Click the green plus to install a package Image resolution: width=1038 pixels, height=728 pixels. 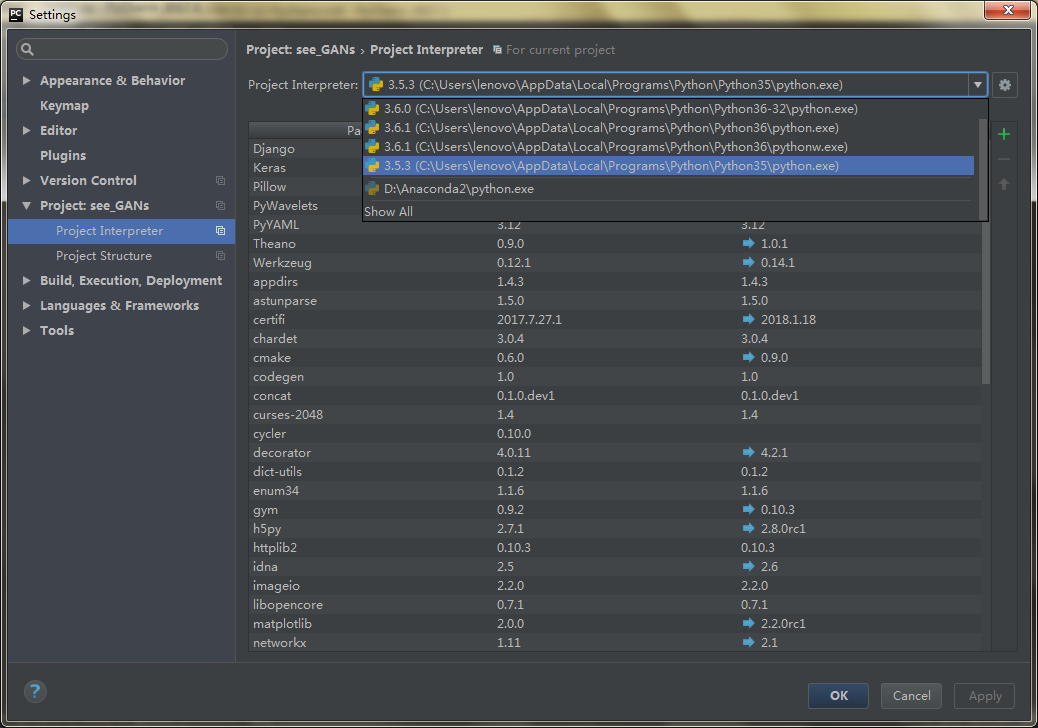click(x=1004, y=134)
